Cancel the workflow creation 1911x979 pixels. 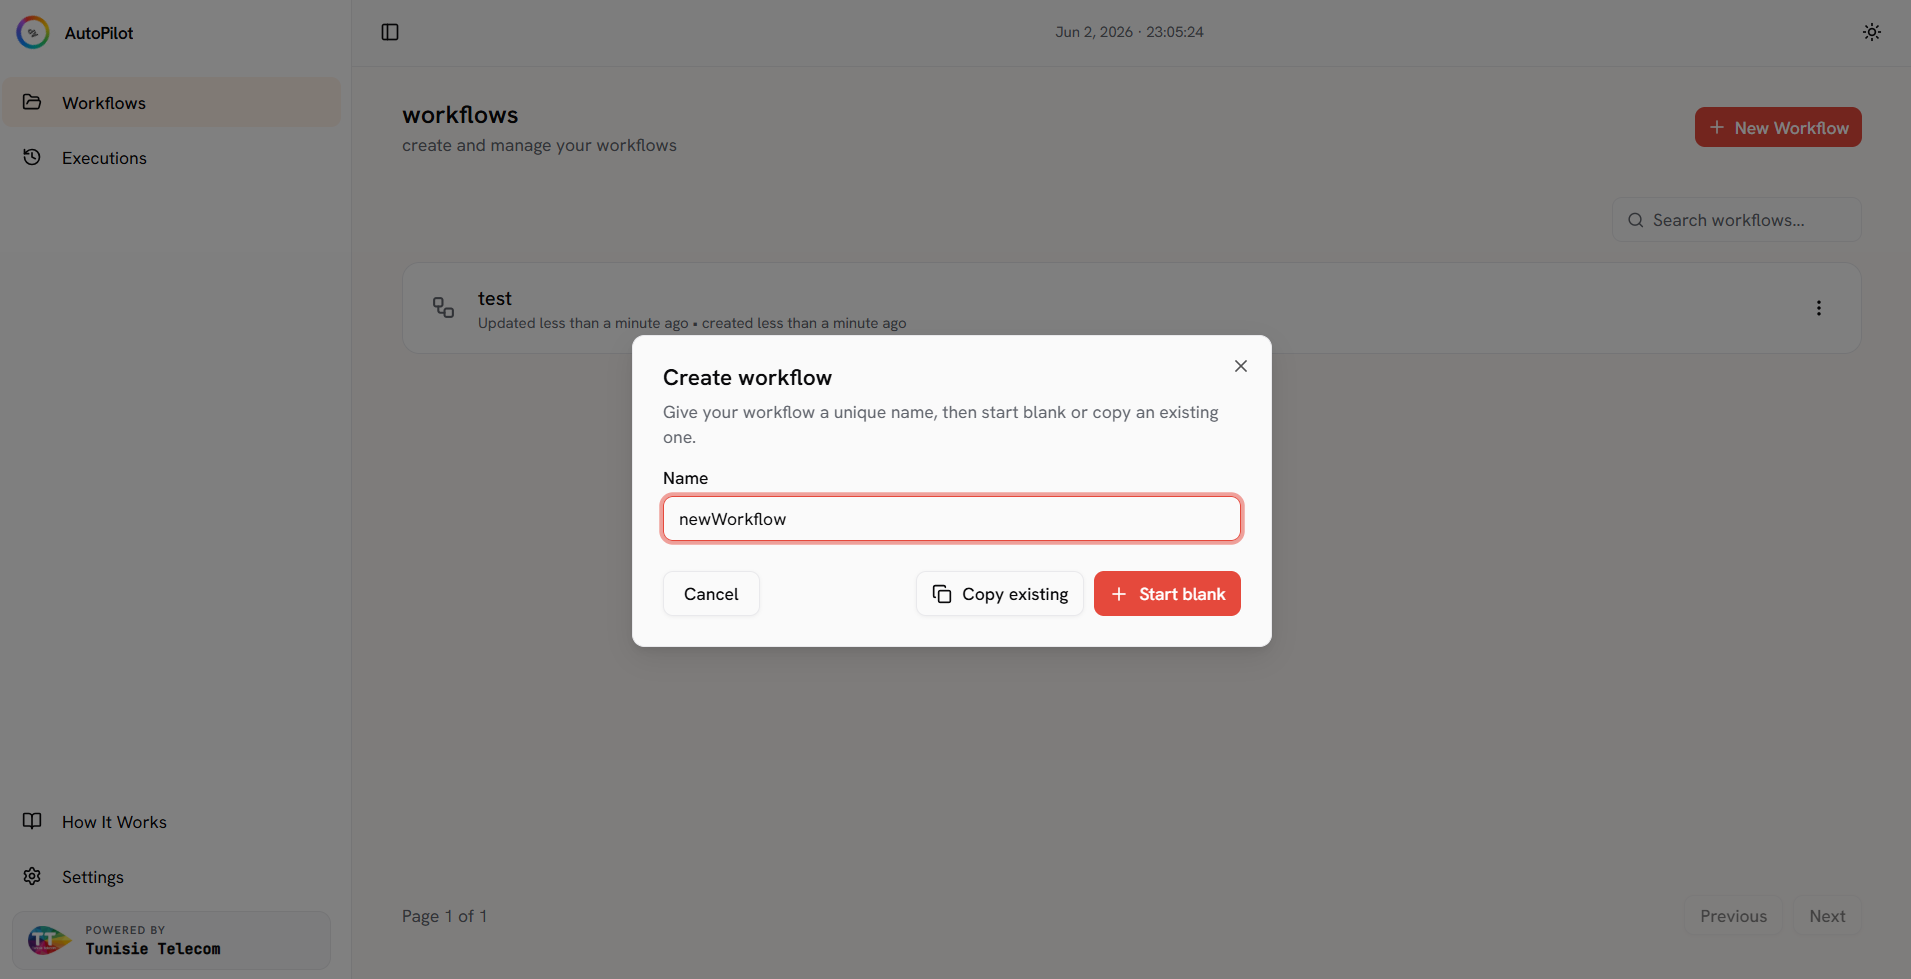[711, 594]
